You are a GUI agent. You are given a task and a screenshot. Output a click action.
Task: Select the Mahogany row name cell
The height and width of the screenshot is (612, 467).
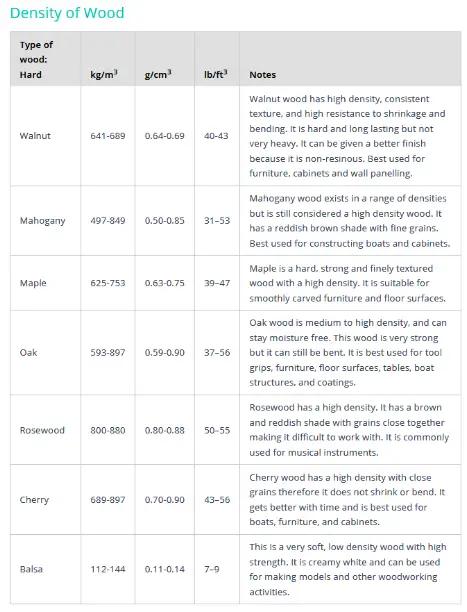click(x=45, y=221)
